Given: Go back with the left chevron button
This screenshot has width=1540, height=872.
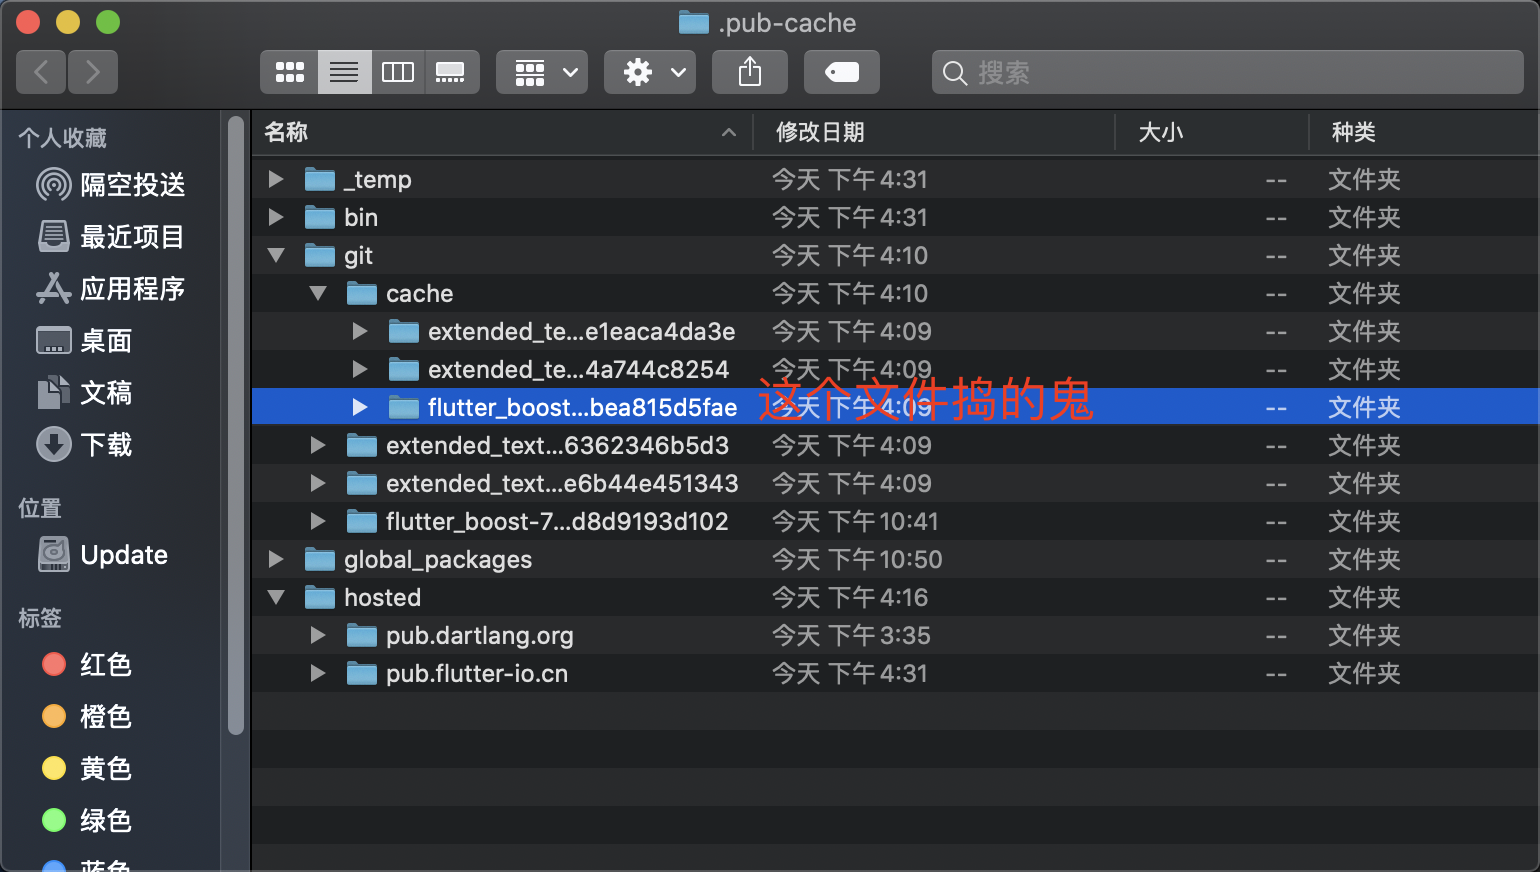Looking at the screenshot, I should 41,72.
